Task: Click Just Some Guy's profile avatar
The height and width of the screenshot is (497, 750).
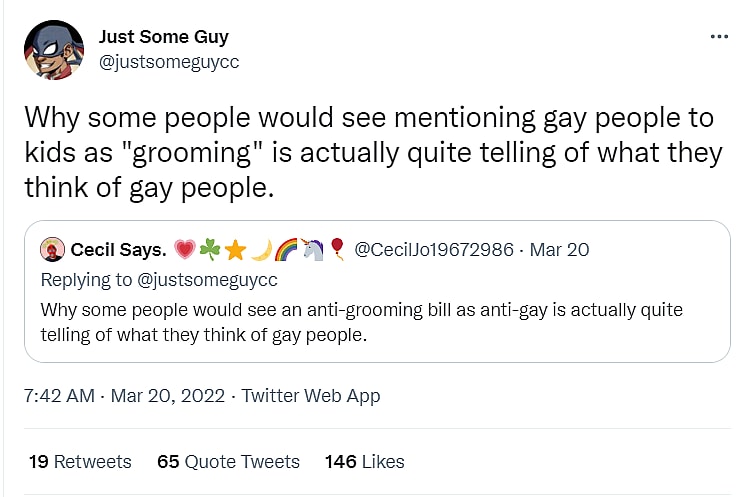Action: (x=53, y=49)
